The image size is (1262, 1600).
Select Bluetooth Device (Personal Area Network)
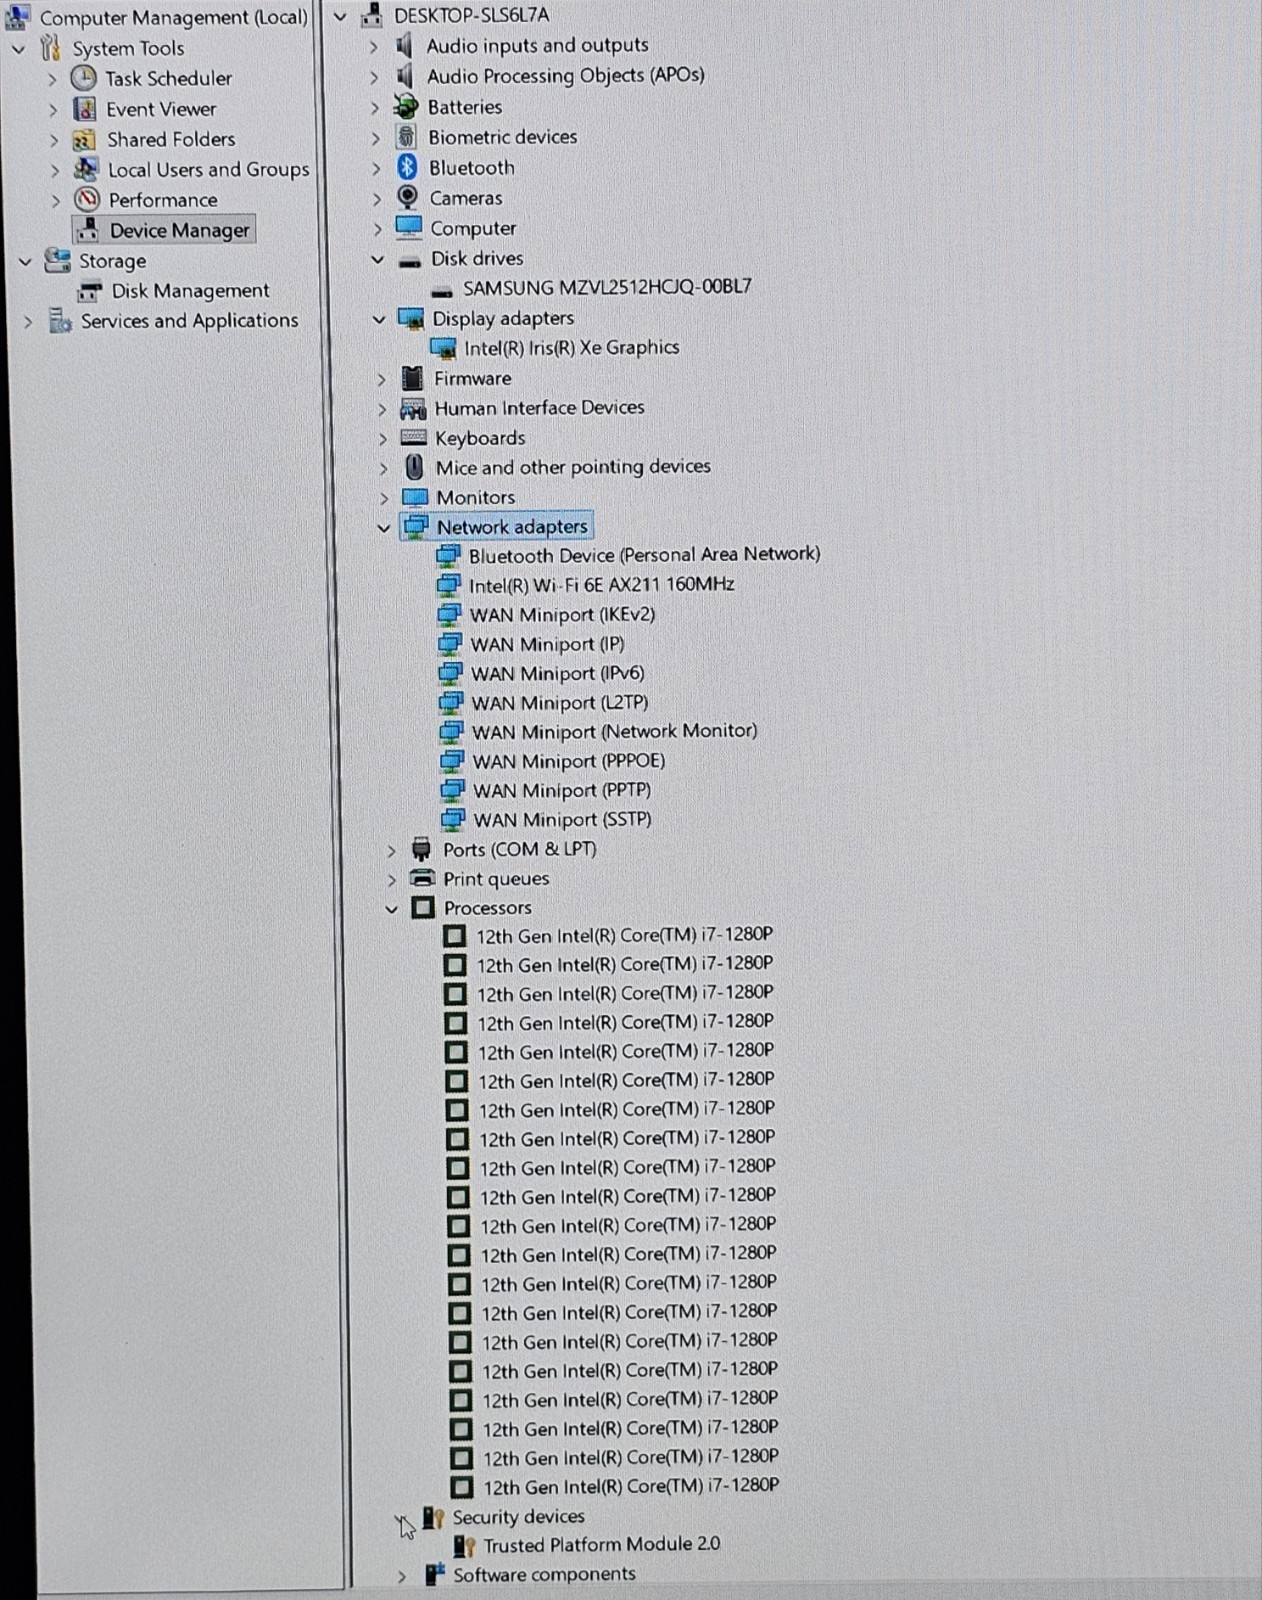644,554
